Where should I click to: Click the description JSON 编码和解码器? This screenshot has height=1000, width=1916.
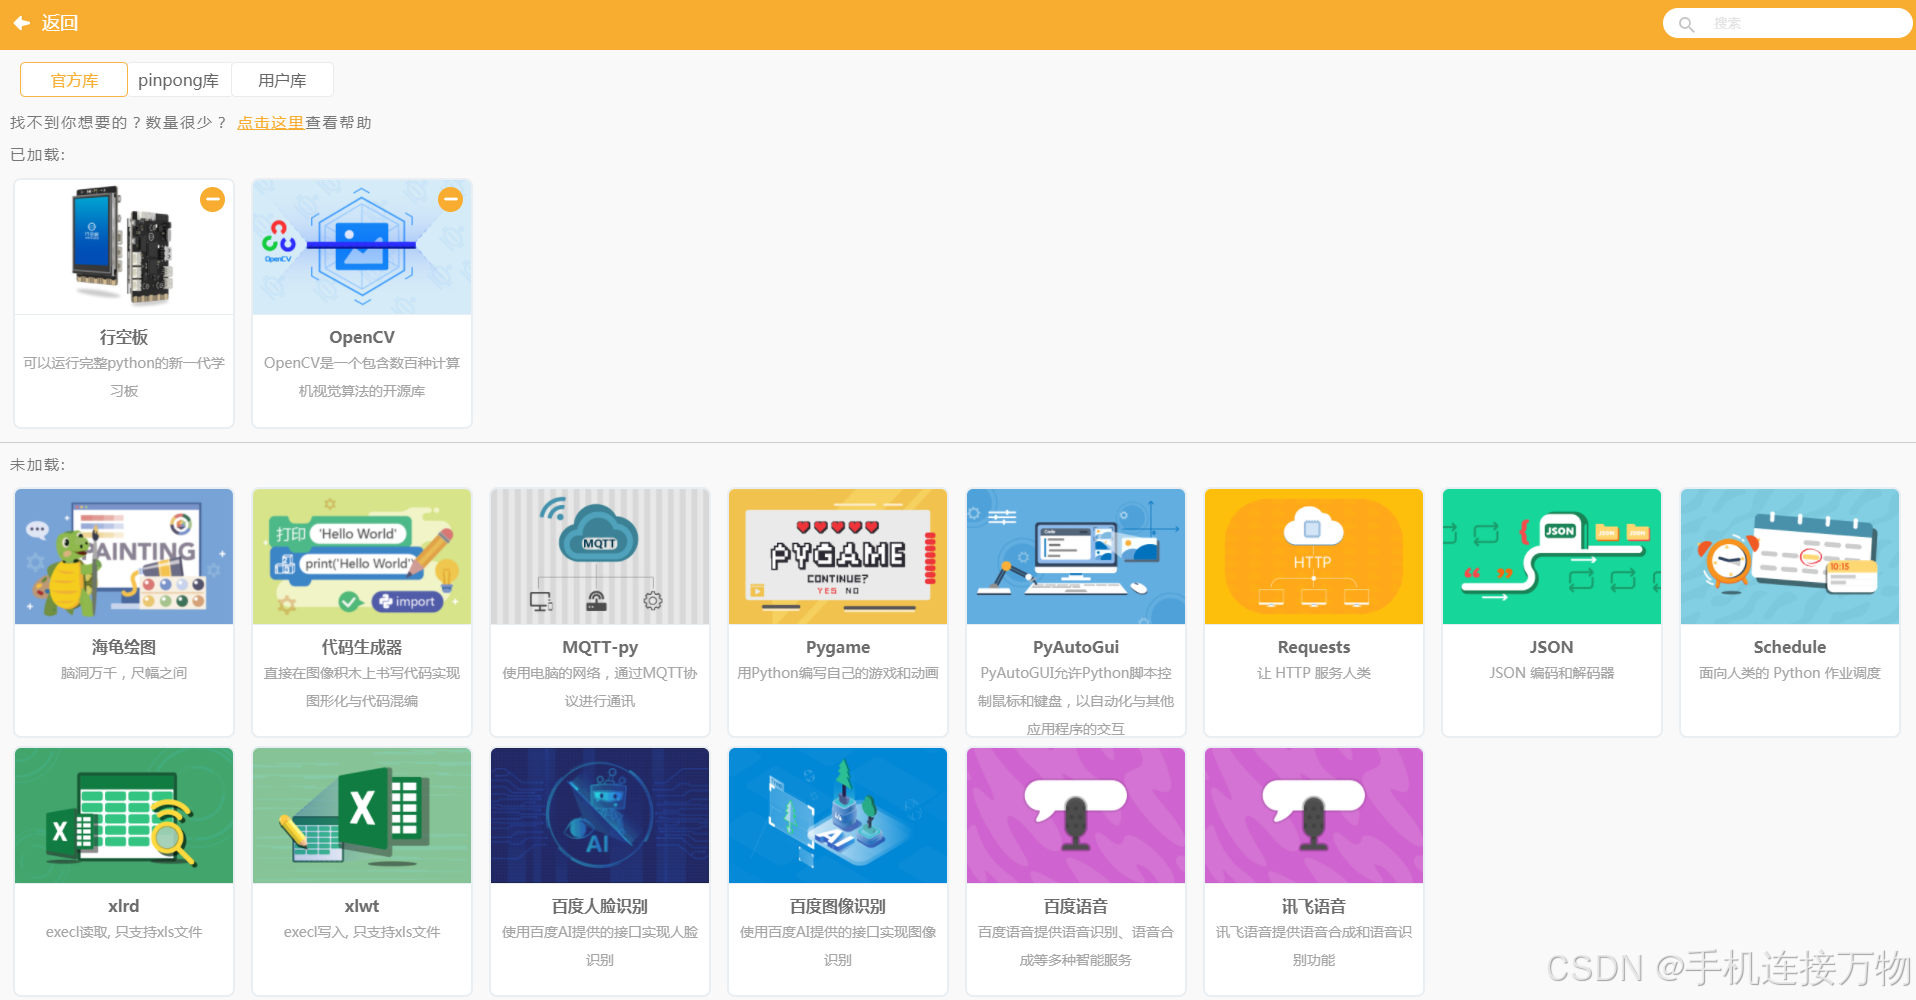pos(1552,673)
